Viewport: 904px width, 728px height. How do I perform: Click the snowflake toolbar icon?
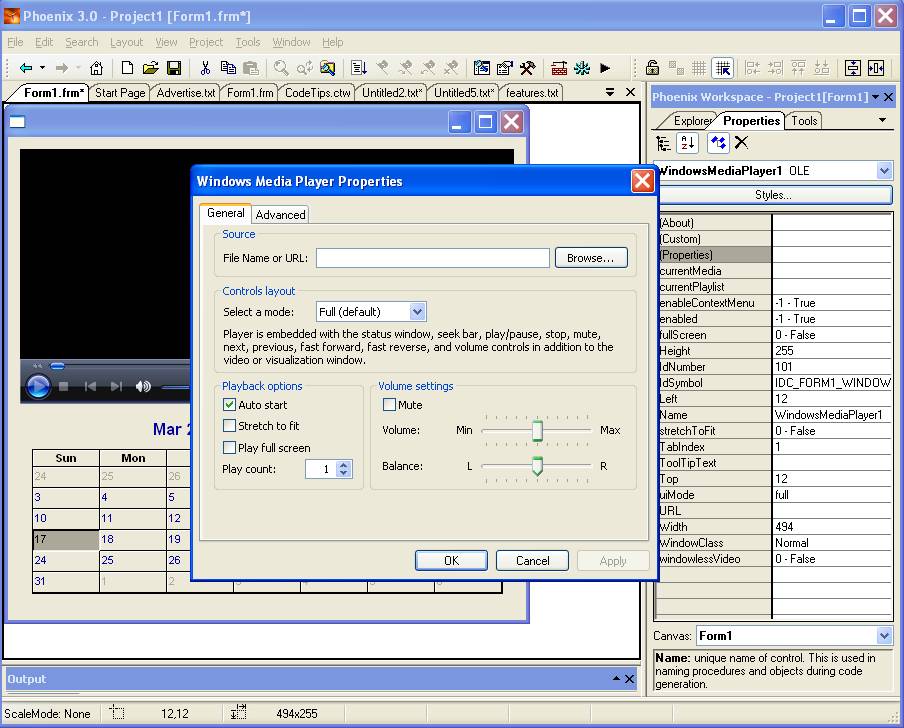(x=582, y=68)
